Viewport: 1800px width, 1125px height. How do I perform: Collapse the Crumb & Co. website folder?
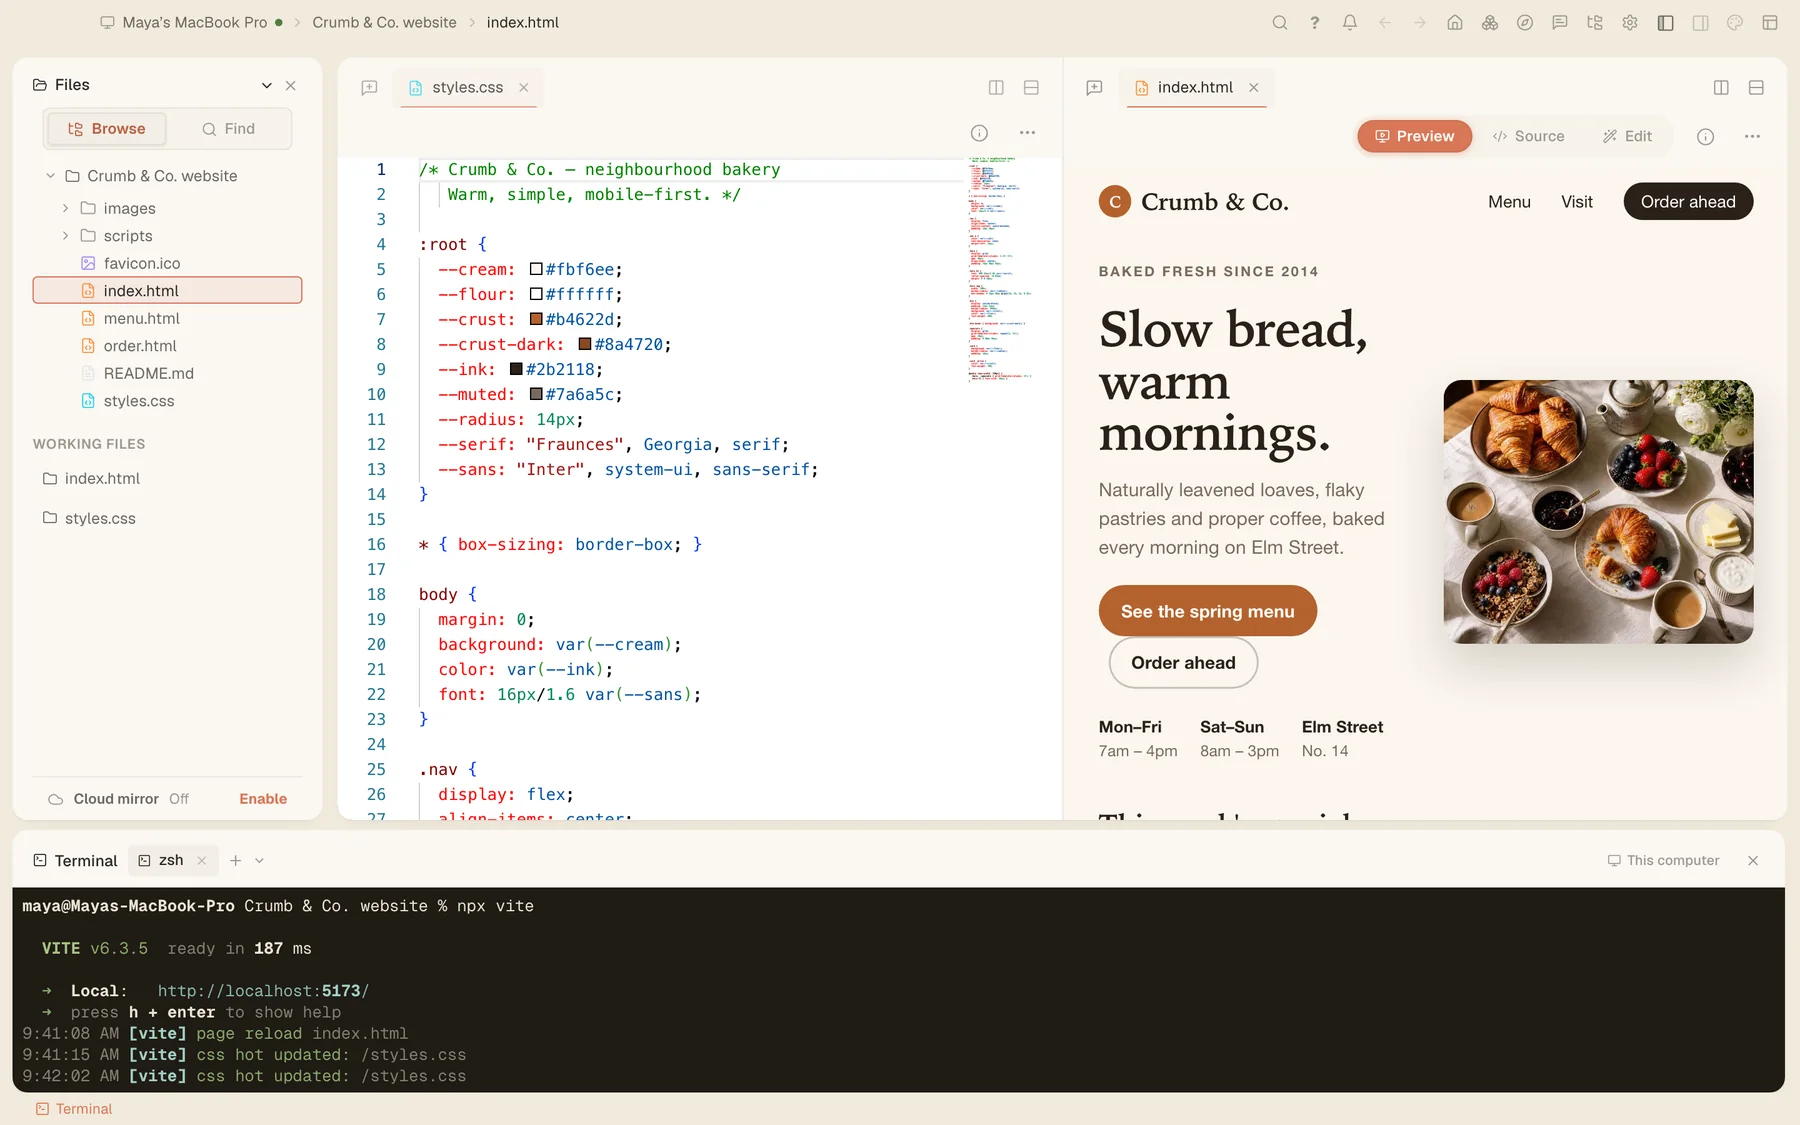50,175
